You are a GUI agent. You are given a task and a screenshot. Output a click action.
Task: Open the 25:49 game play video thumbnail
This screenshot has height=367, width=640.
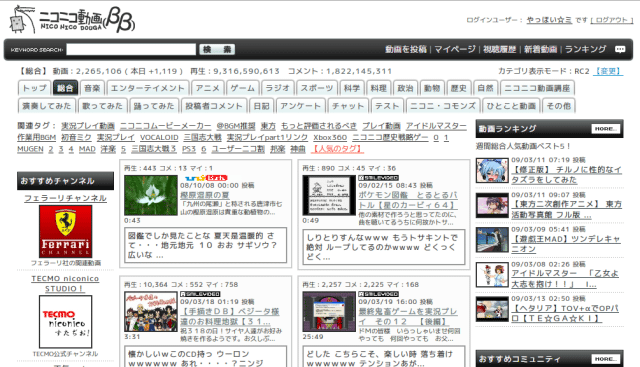click(329, 311)
